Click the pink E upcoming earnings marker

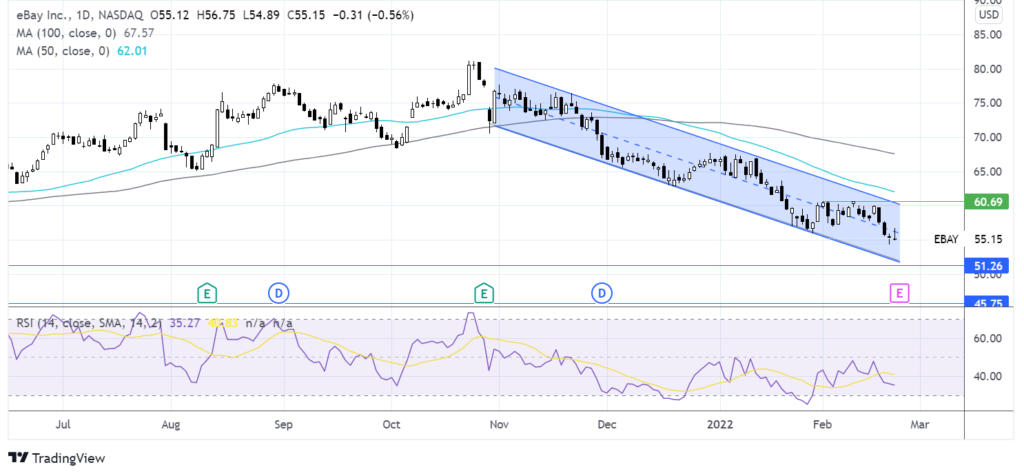[x=899, y=294]
